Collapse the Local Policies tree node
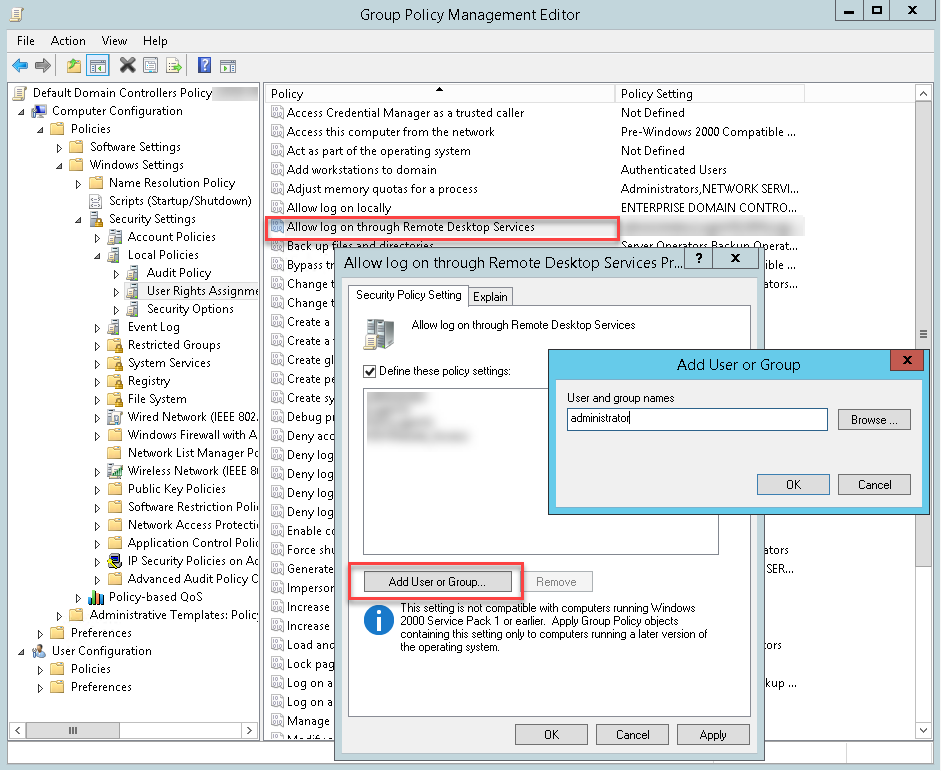This screenshot has width=941, height=771. 98,255
